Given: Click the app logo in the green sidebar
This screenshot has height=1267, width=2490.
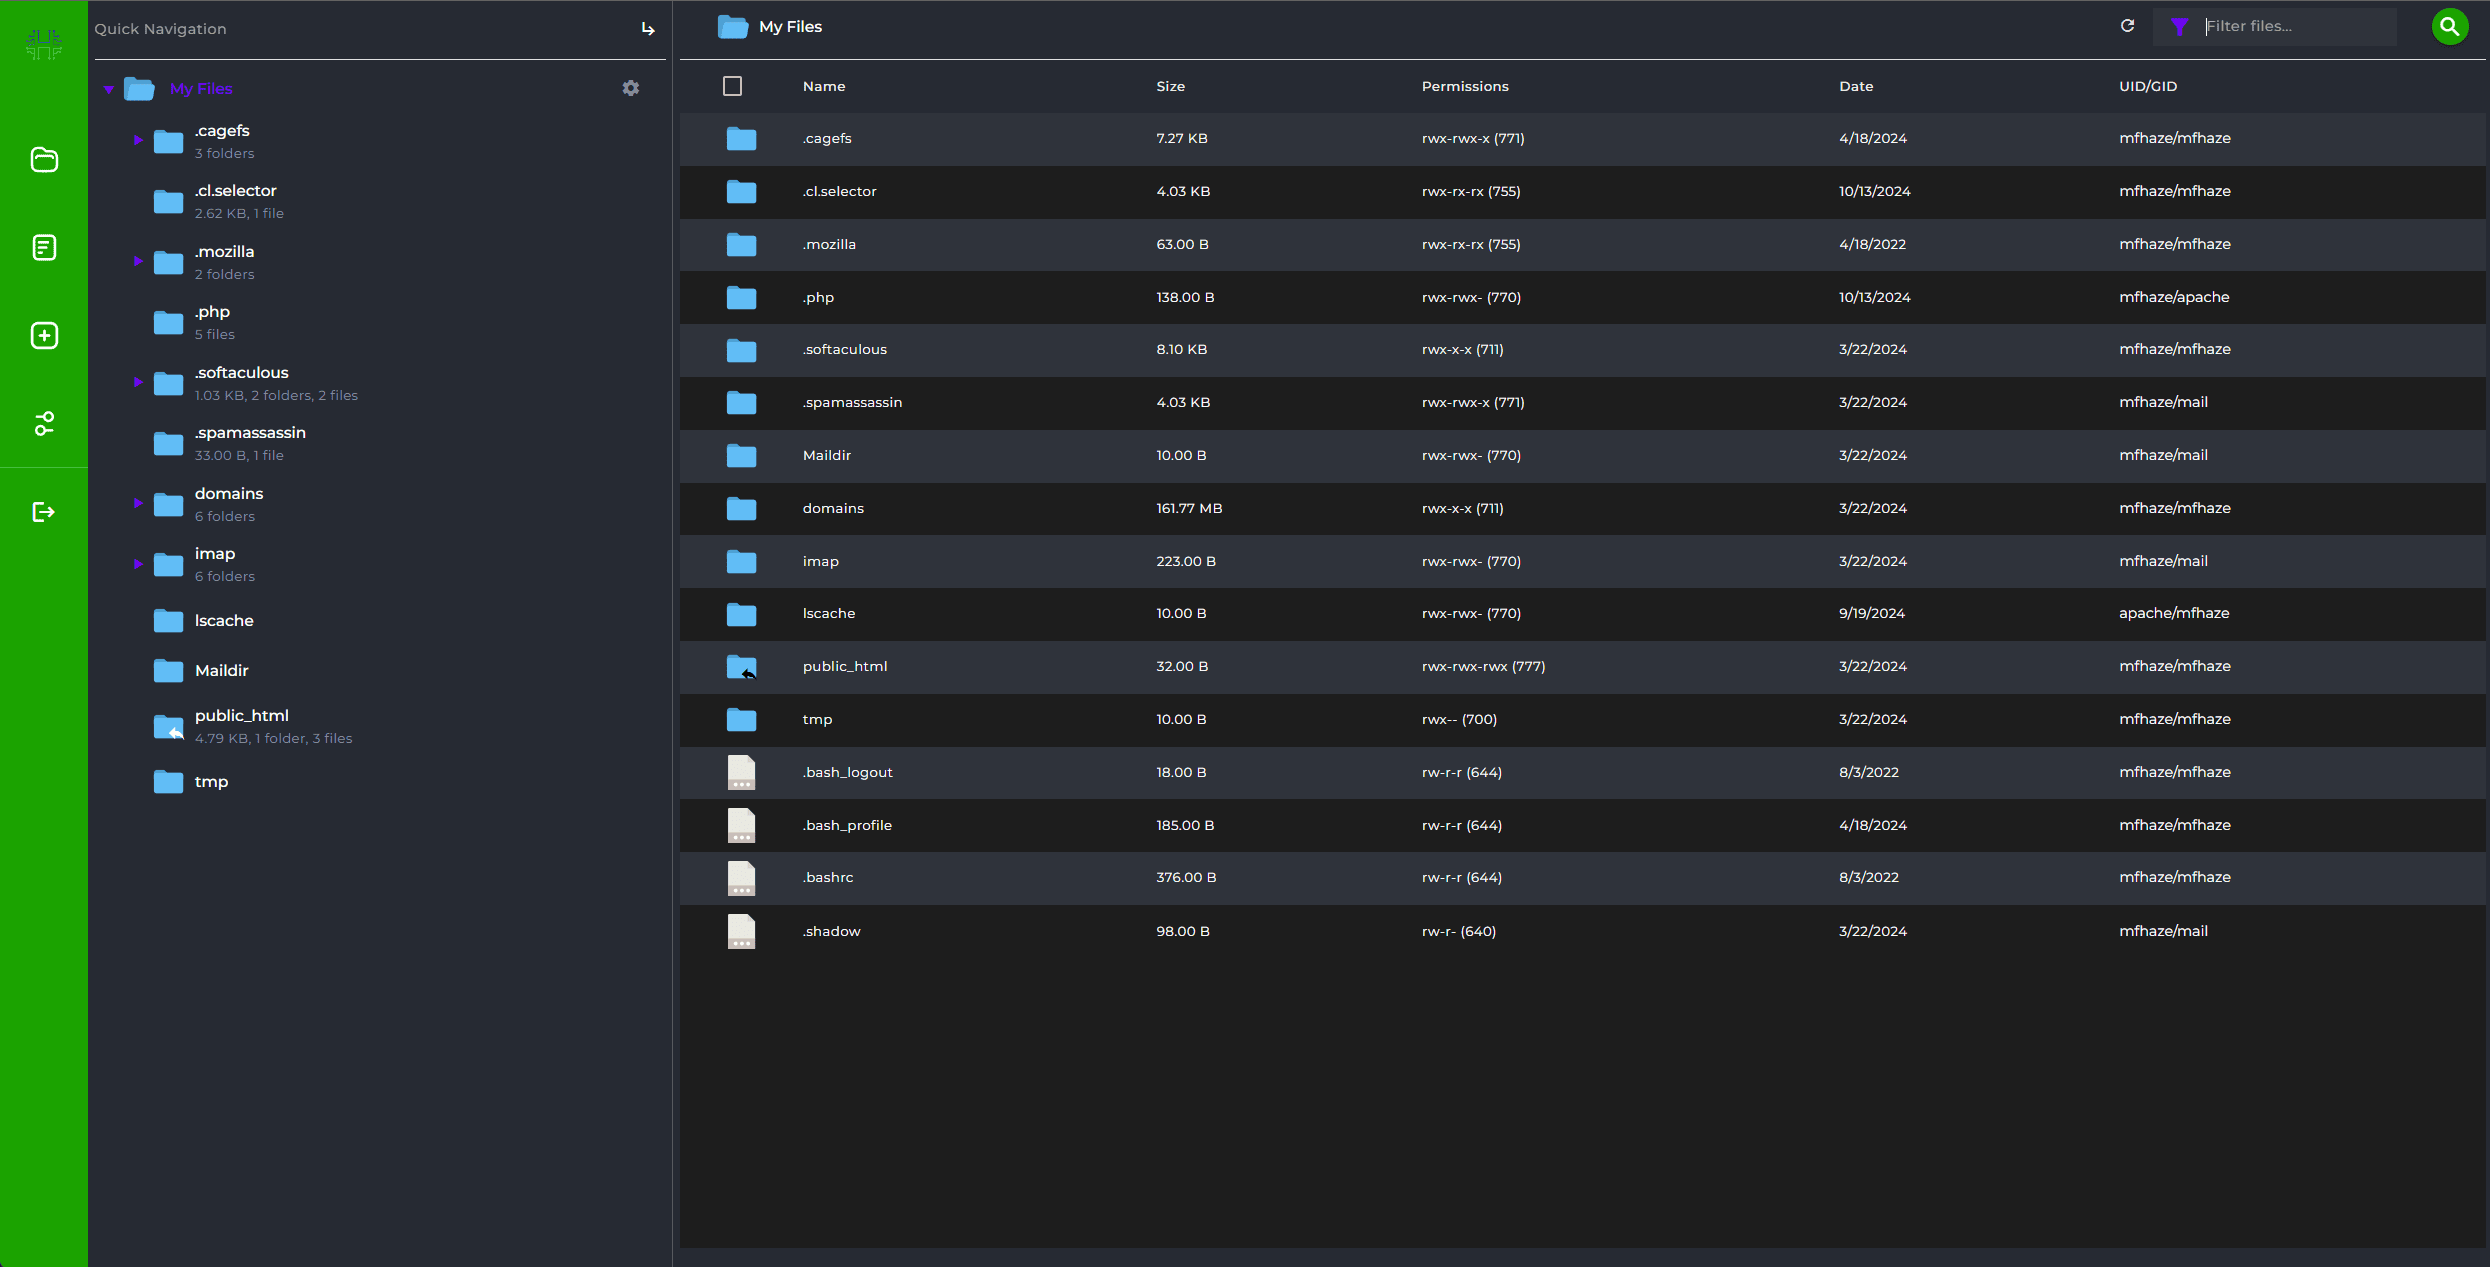Looking at the screenshot, I should [x=44, y=44].
